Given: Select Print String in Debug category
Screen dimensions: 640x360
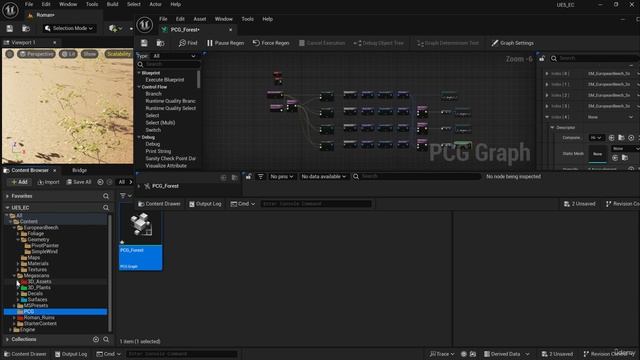Looking at the screenshot, I should (x=158, y=151).
